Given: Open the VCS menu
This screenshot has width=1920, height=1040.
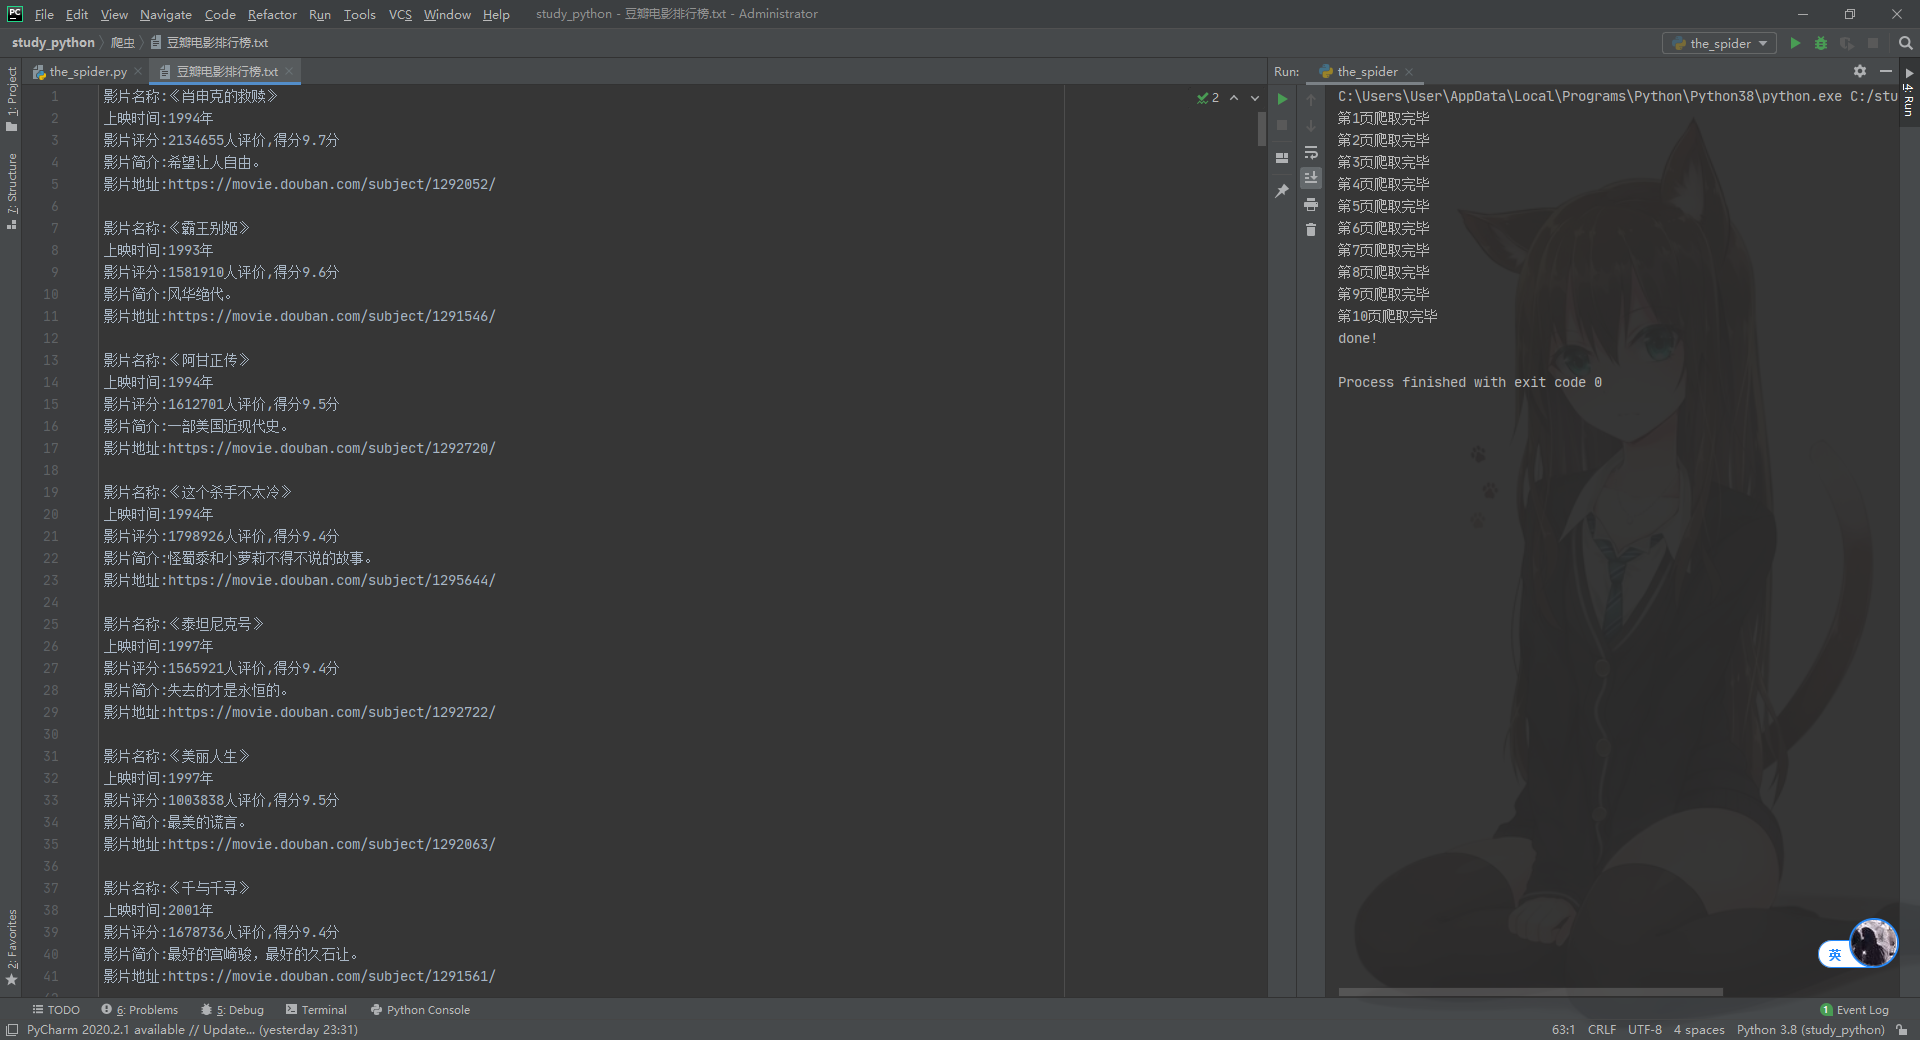Looking at the screenshot, I should coord(400,14).
